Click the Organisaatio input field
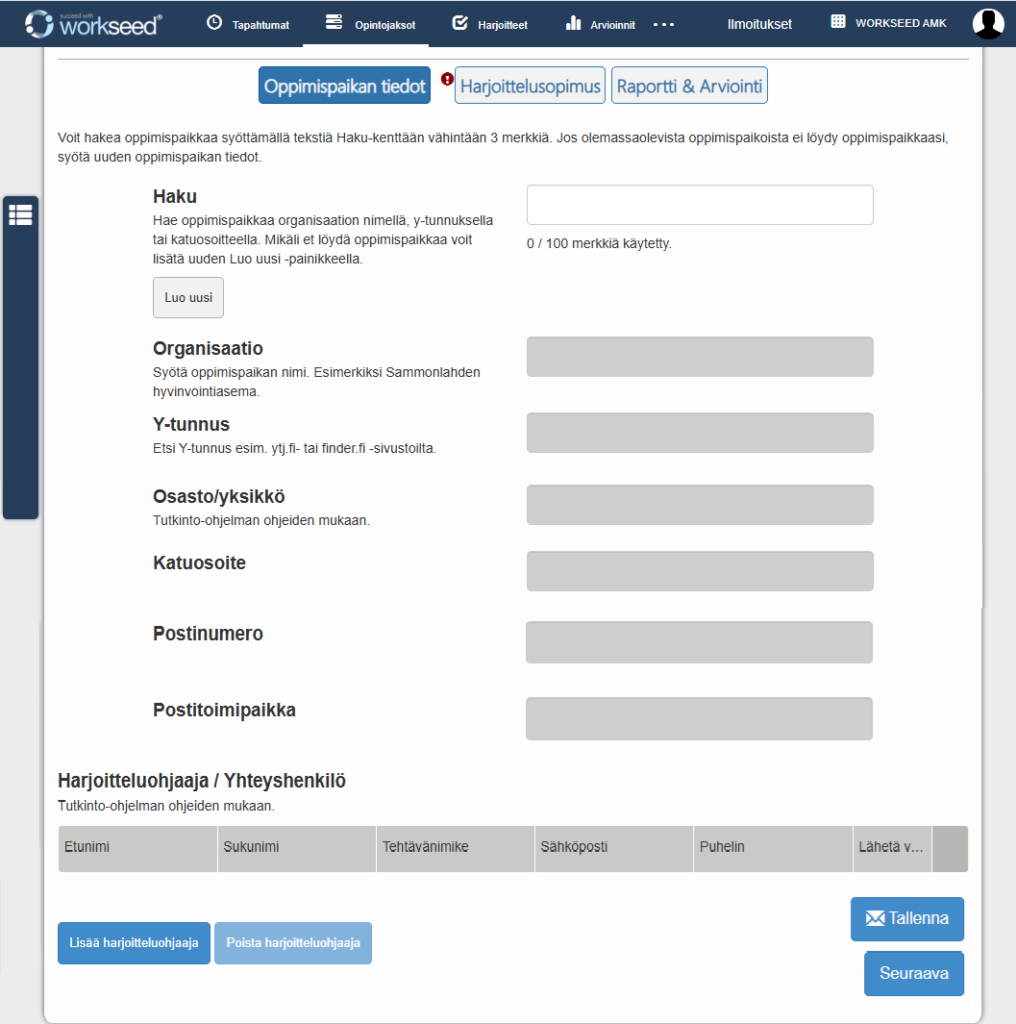 (700, 357)
